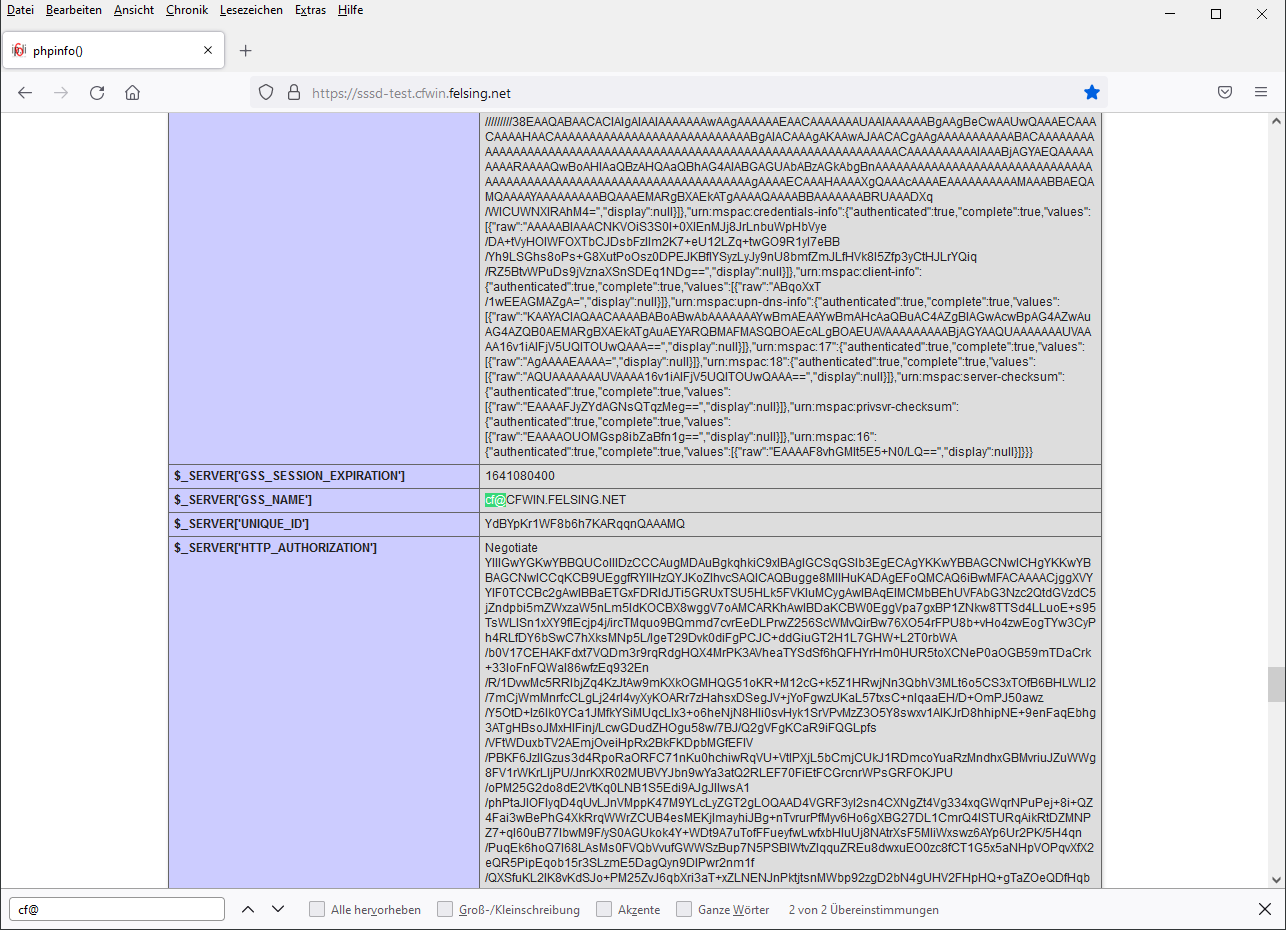Bookmark the page with the star icon
Image resolution: width=1286 pixels, height=930 pixels.
pyautogui.click(x=1092, y=92)
